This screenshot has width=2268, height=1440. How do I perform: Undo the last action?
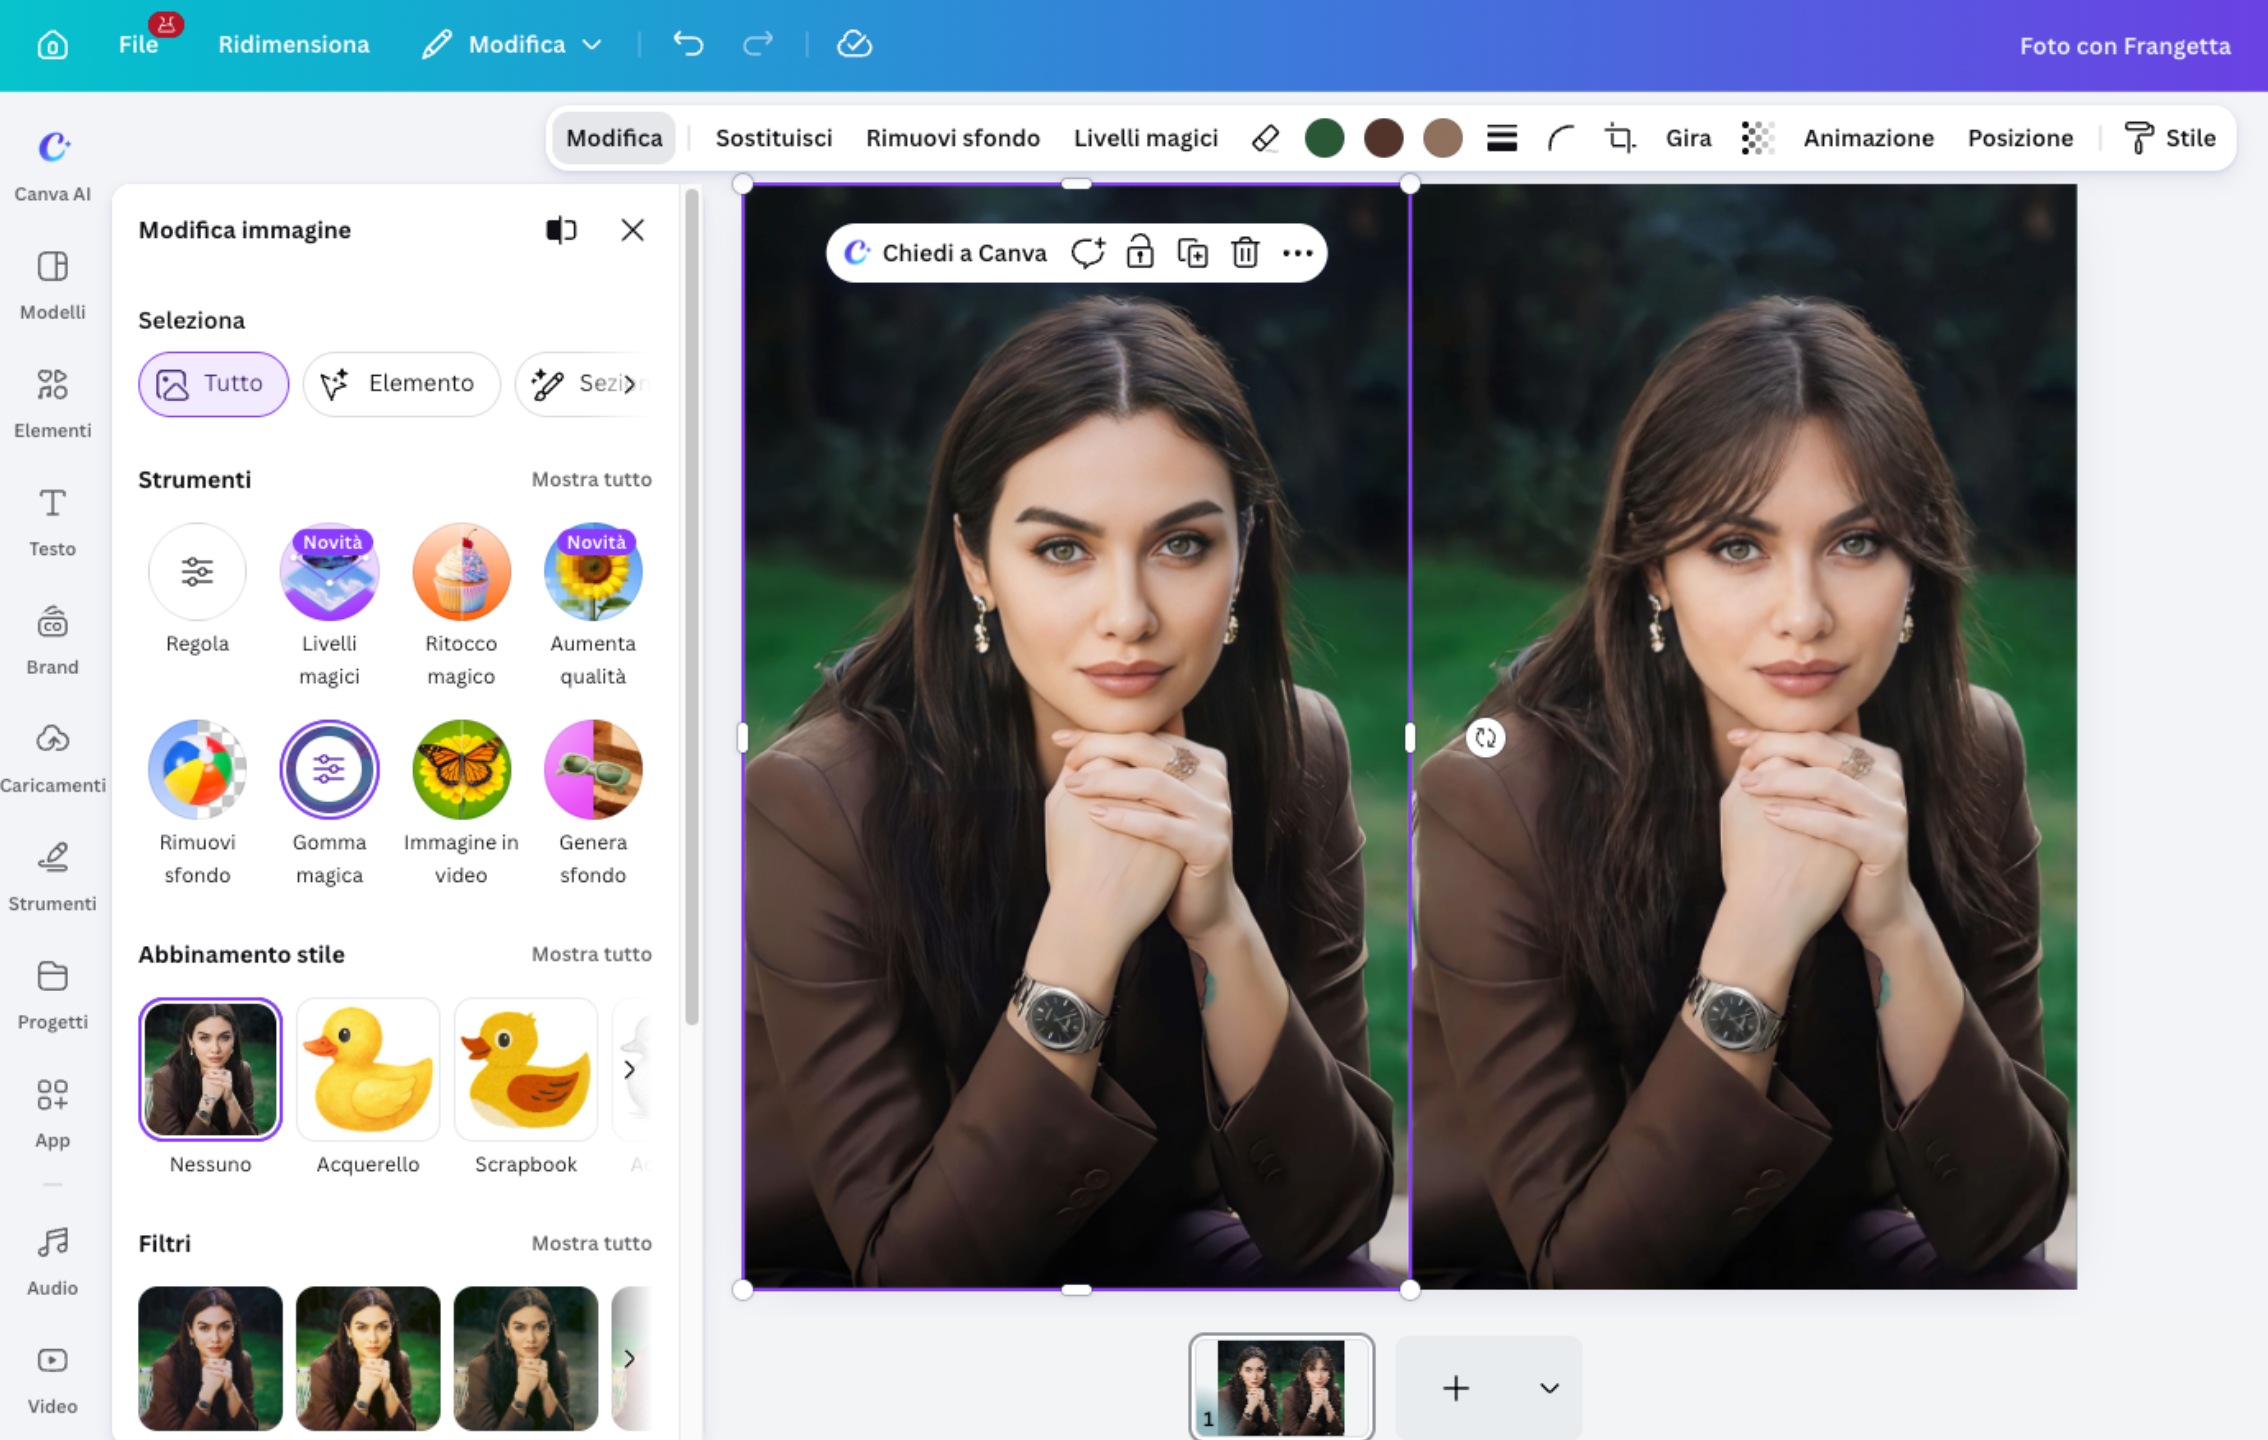(x=688, y=44)
